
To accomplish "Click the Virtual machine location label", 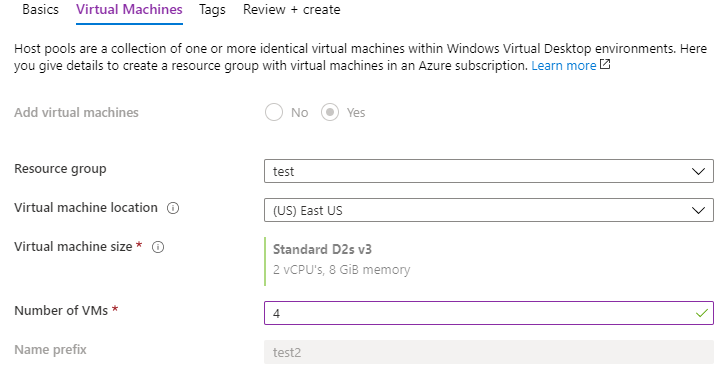I will [86, 208].
